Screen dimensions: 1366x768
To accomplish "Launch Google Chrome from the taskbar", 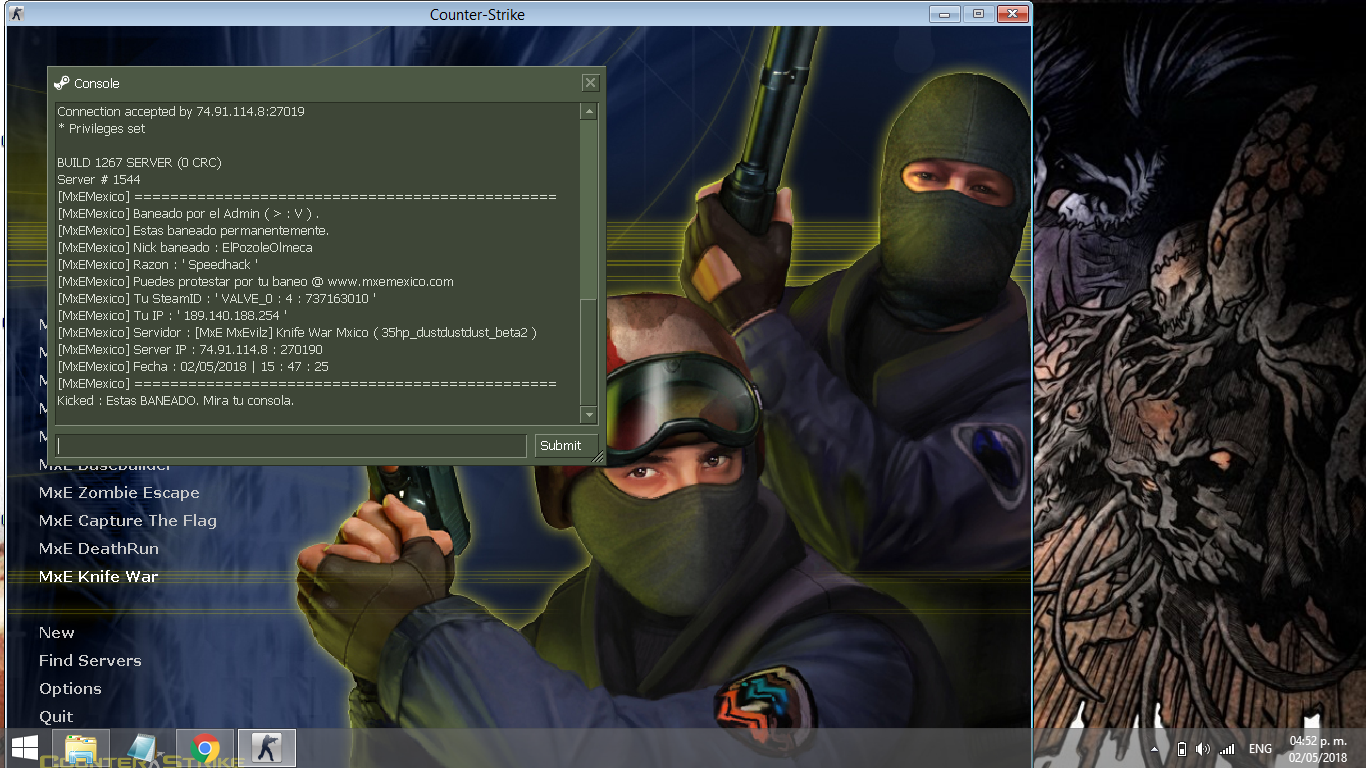I will coord(206,748).
